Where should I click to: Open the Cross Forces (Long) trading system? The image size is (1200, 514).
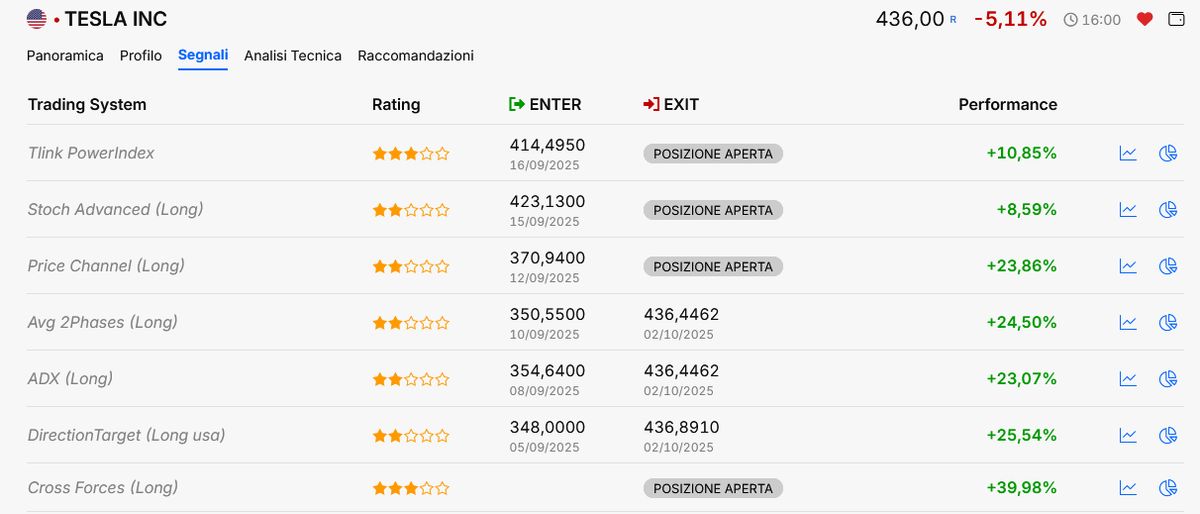point(103,487)
